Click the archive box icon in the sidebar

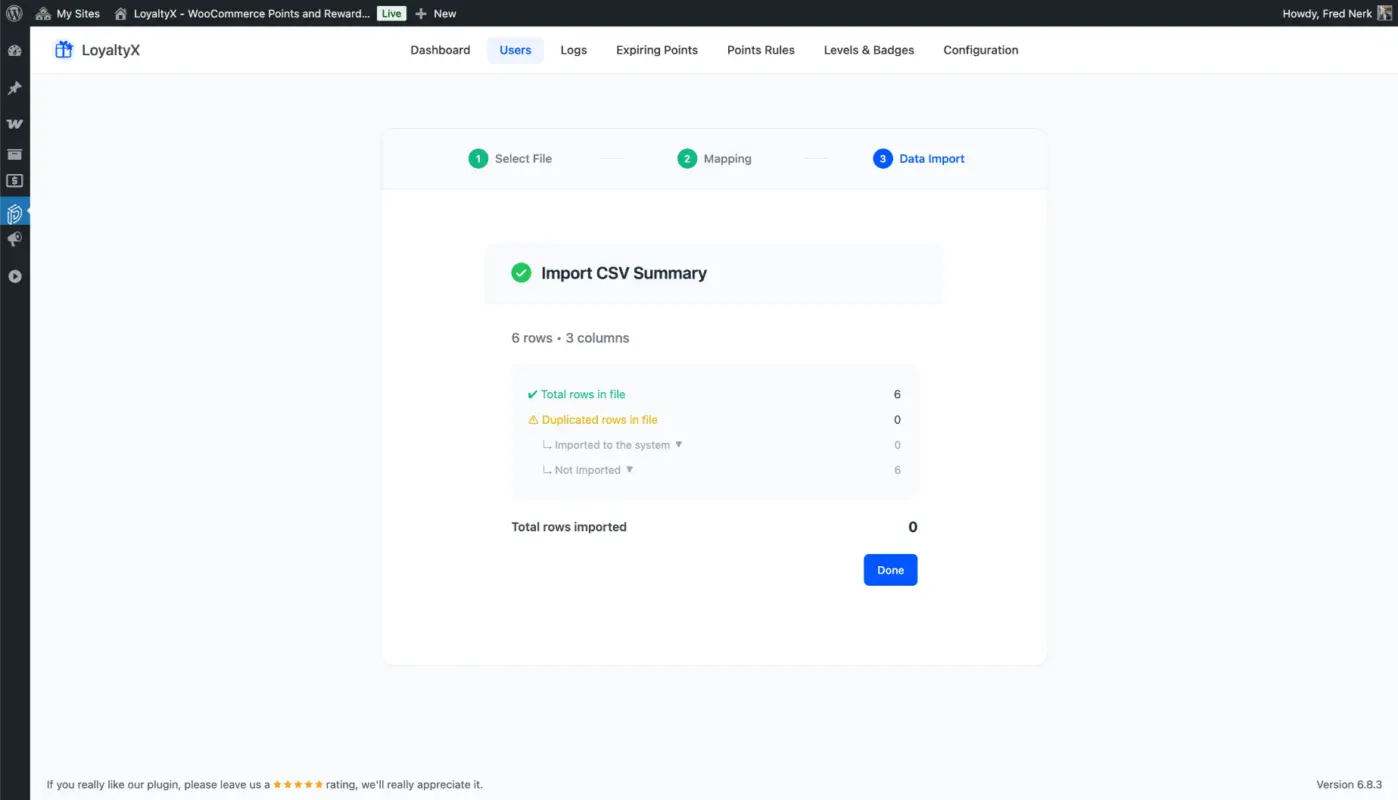tap(14, 154)
